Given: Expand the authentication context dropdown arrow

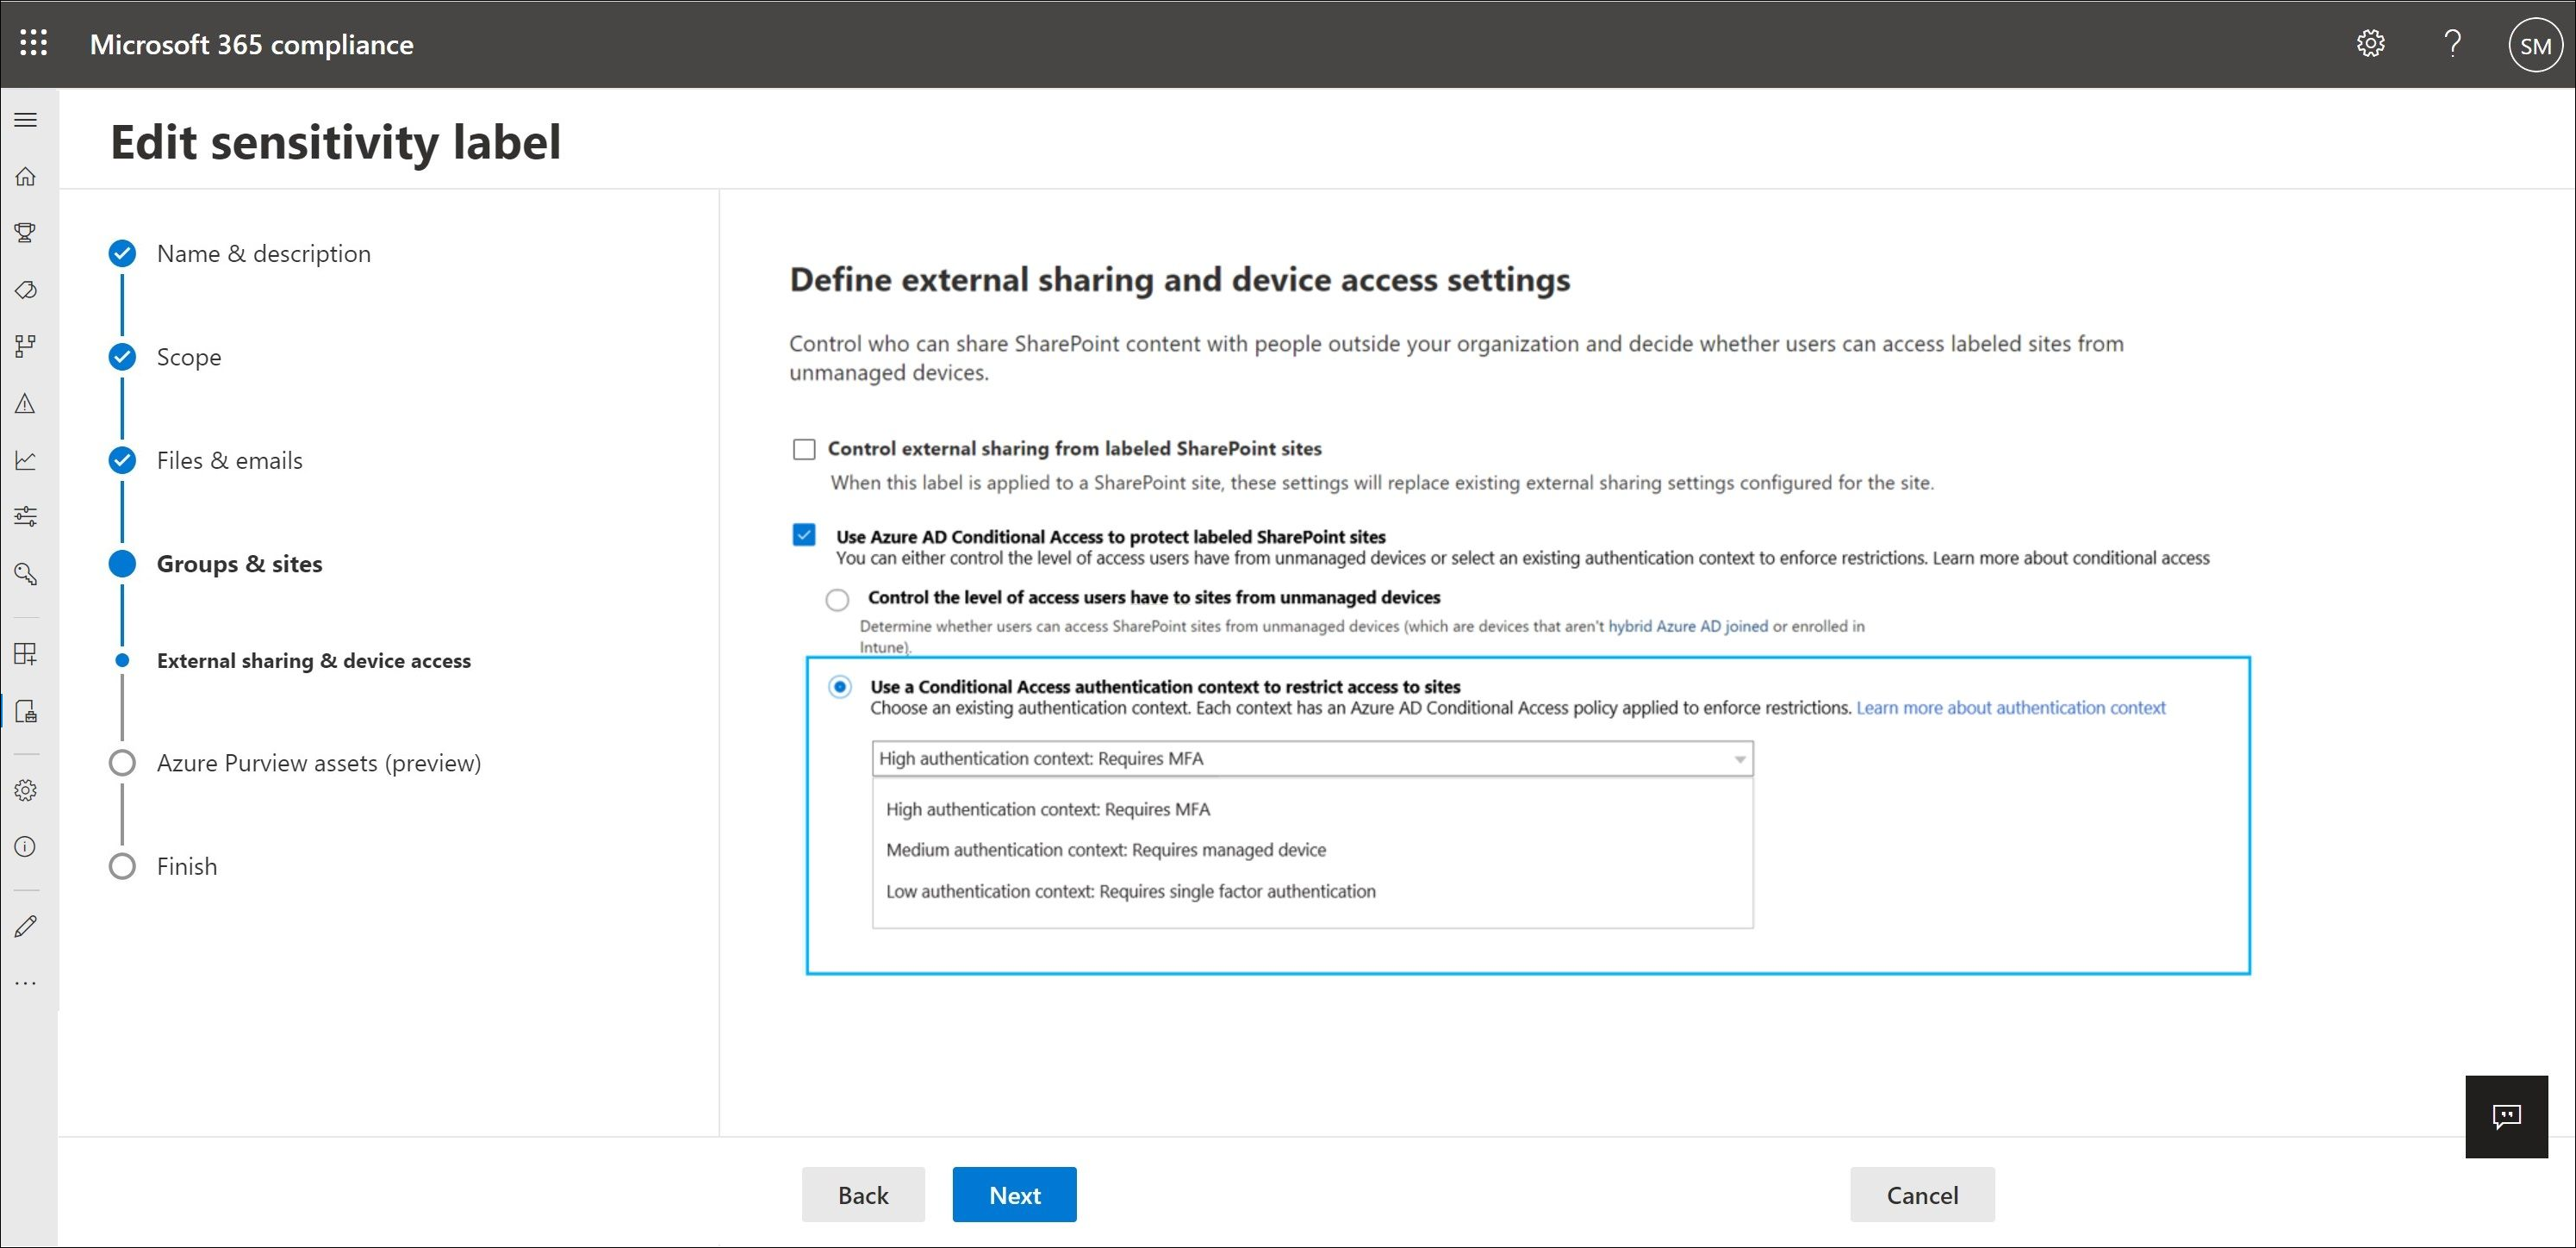Looking at the screenshot, I should (x=1739, y=759).
